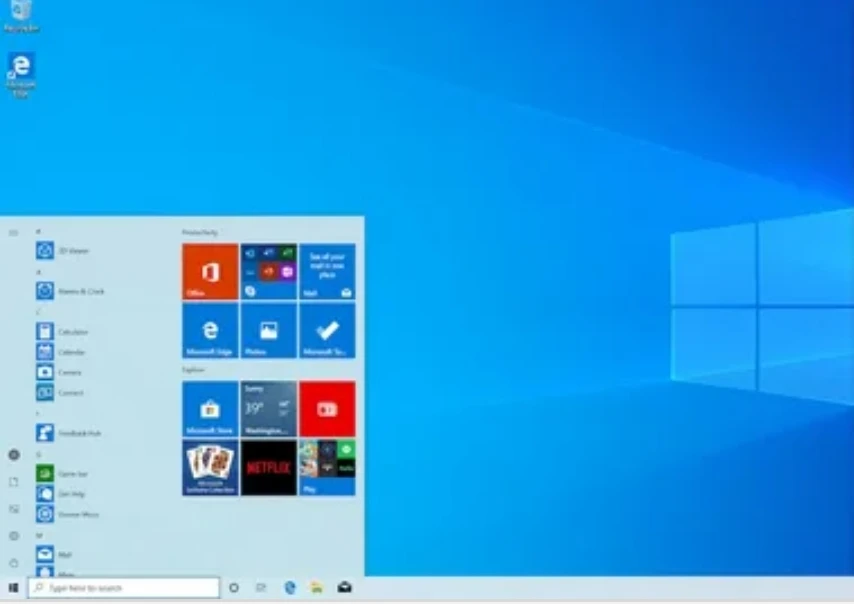854x604 pixels.
Task: Open Cortana from the taskbar
Action: coord(234,588)
